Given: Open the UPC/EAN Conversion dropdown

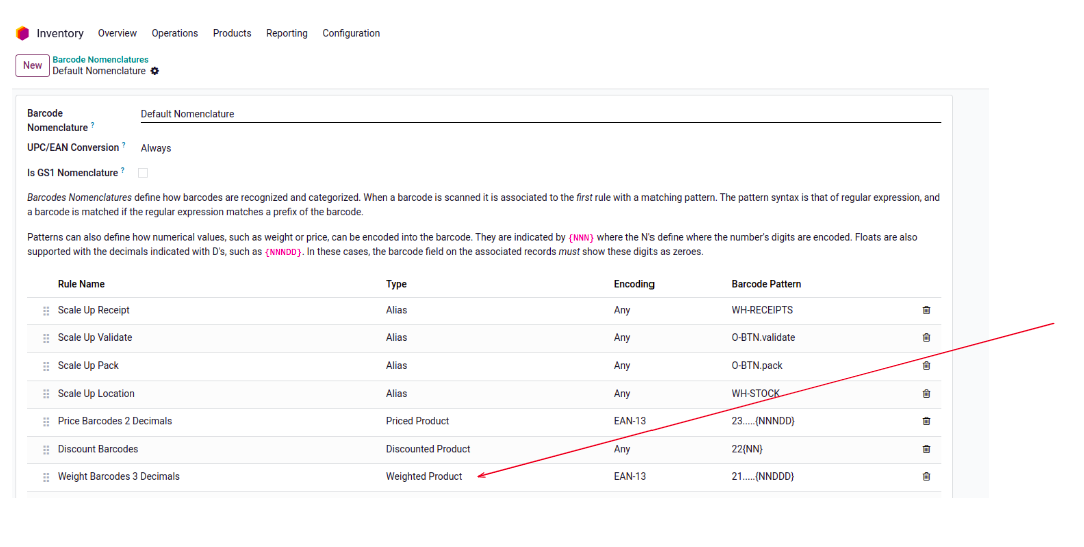Looking at the screenshot, I should point(156,148).
